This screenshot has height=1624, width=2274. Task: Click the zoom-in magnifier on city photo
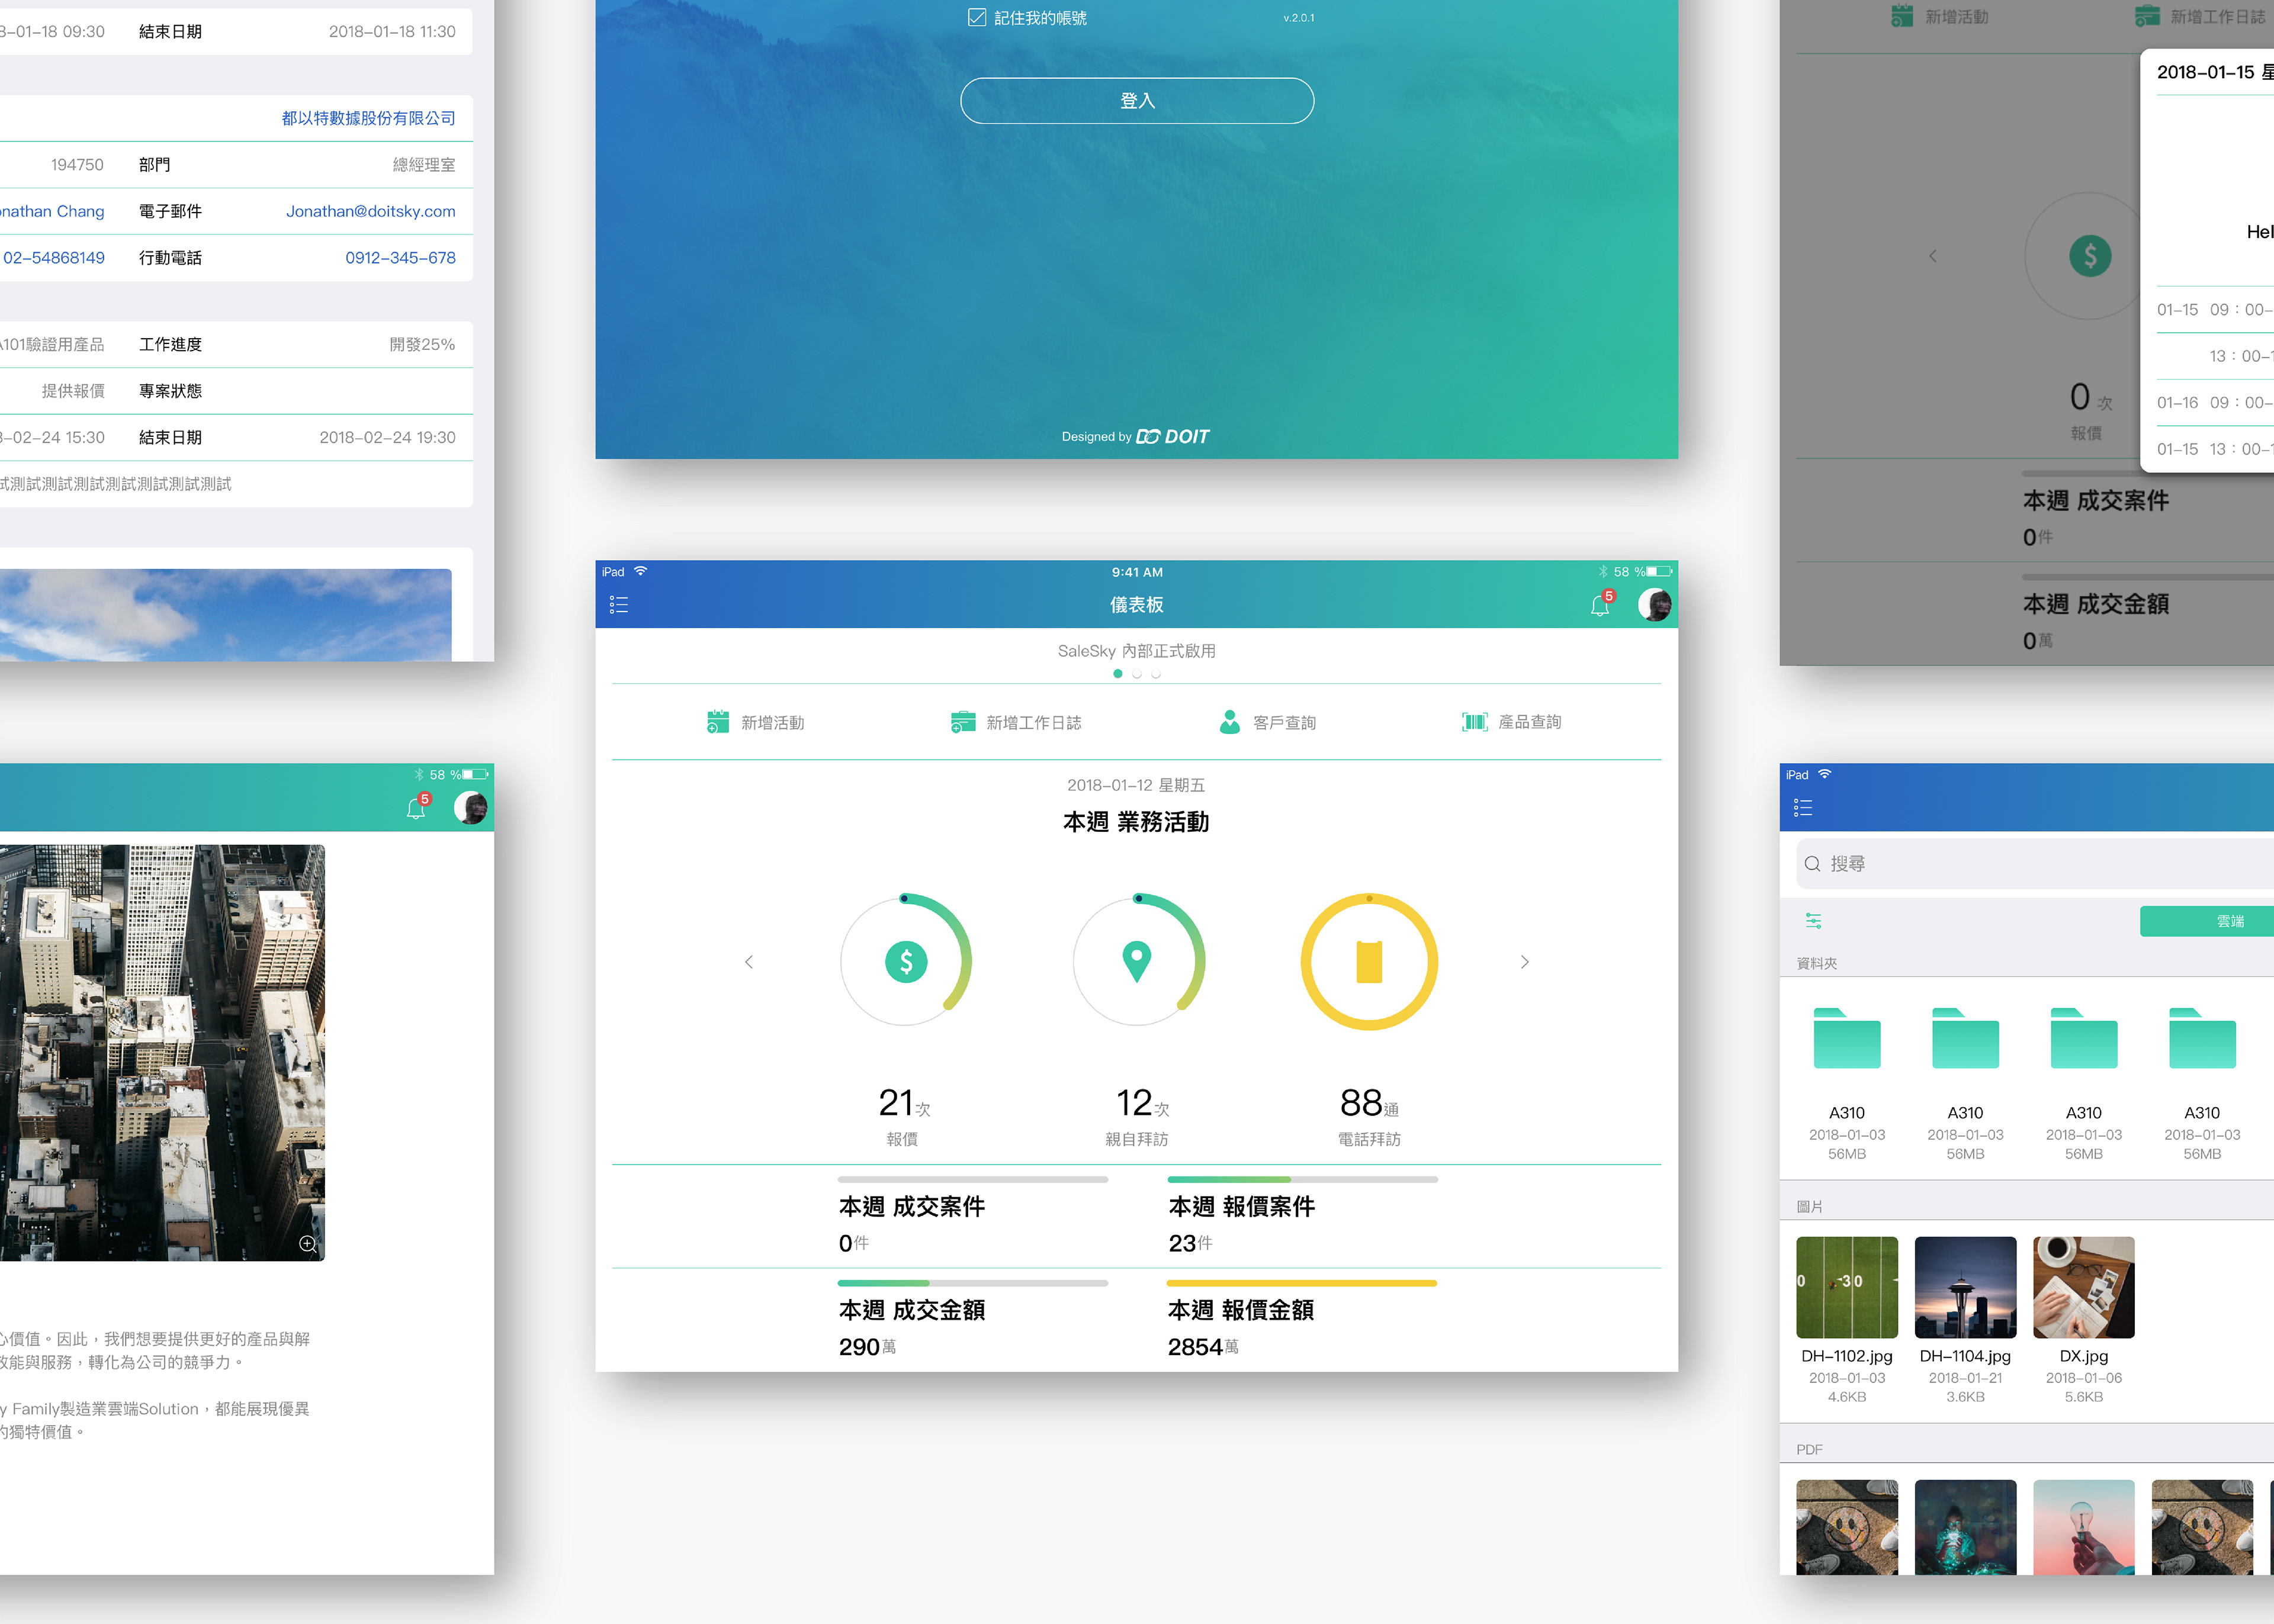pyautogui.click(x=308, y=1244)
